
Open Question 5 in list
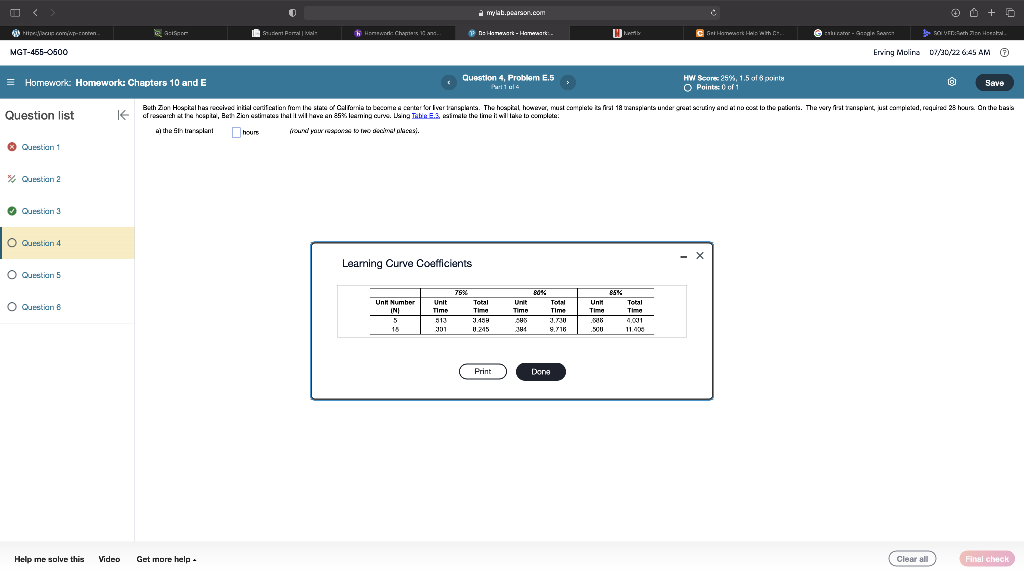pos(41,275)
